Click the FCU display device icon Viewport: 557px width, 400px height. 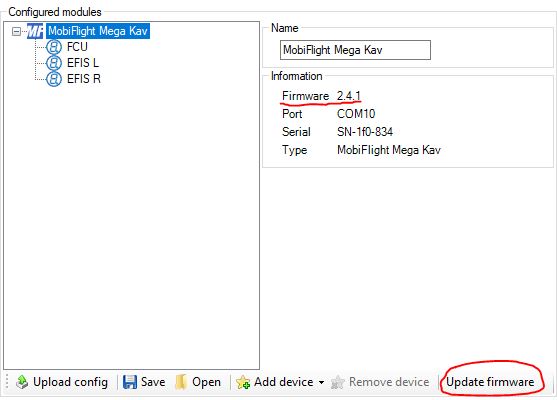[54, 47]
